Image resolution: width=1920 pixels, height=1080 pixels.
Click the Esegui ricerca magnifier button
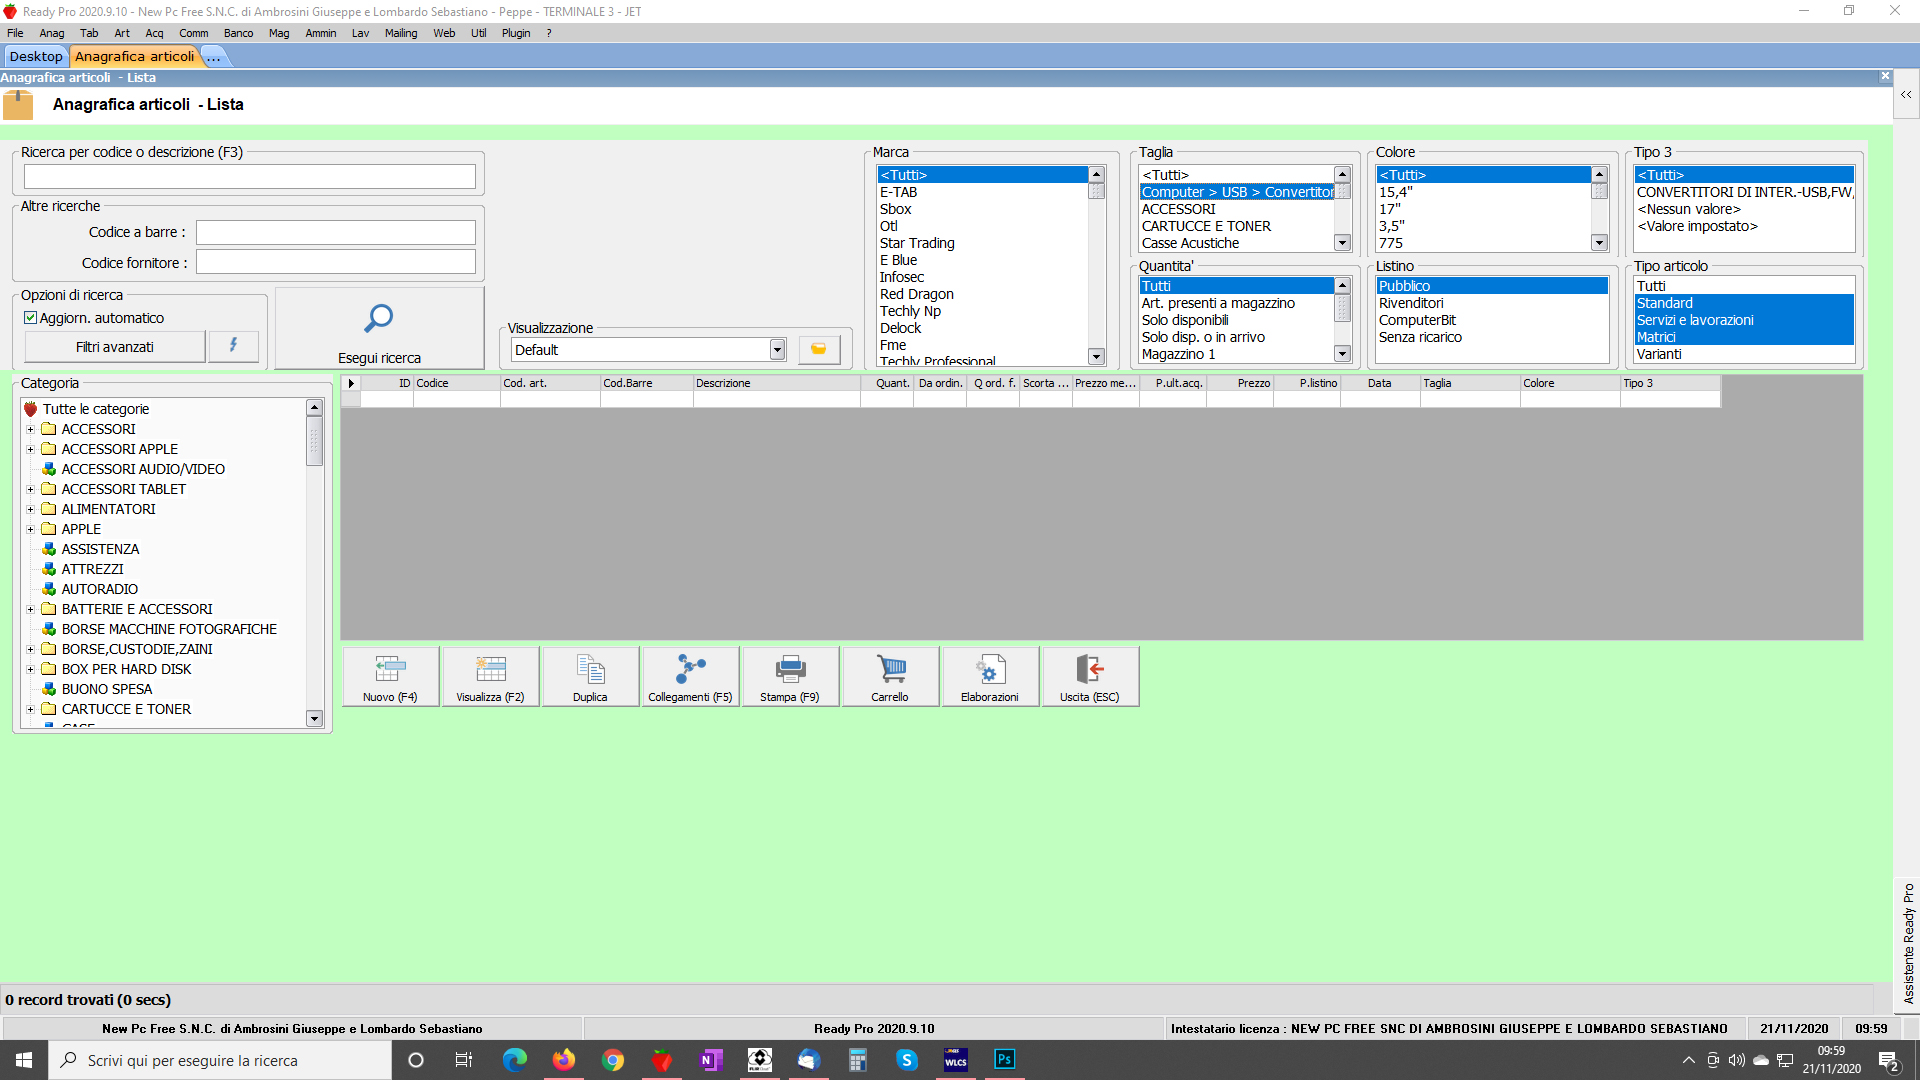click(379, 330)
